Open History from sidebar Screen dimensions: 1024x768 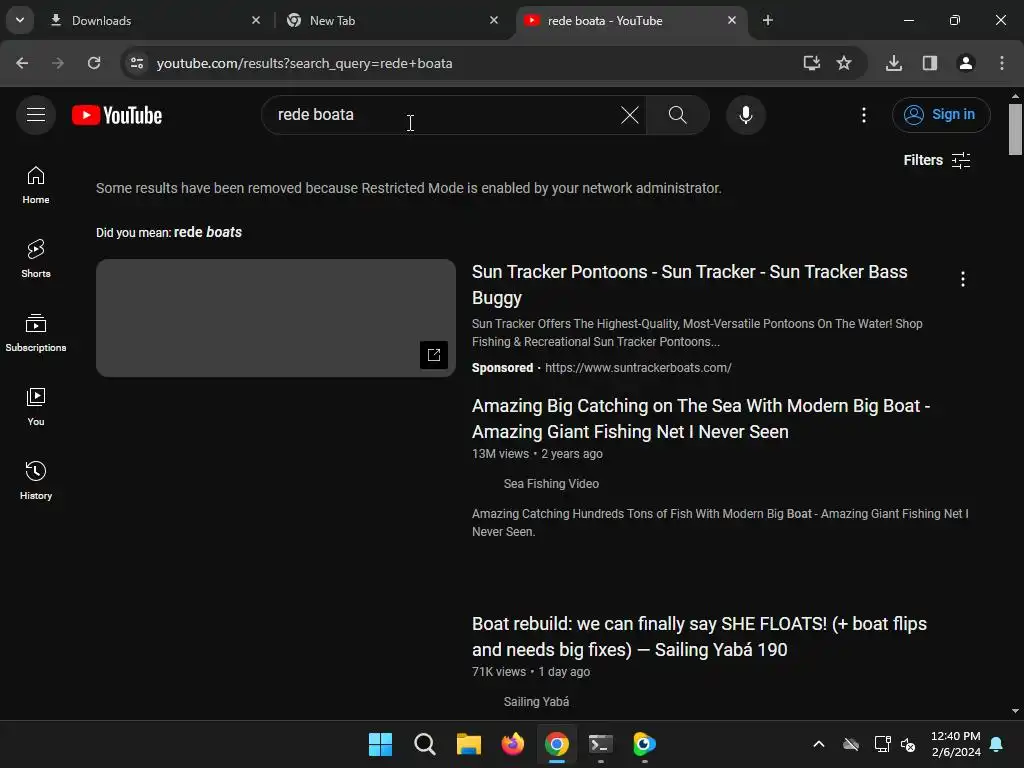[x=36, y=480]
